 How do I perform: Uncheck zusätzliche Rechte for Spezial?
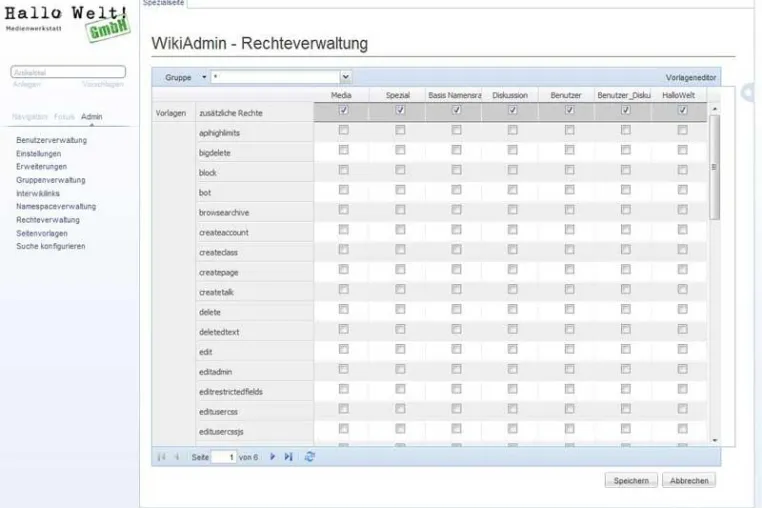[x=400, y=110]
